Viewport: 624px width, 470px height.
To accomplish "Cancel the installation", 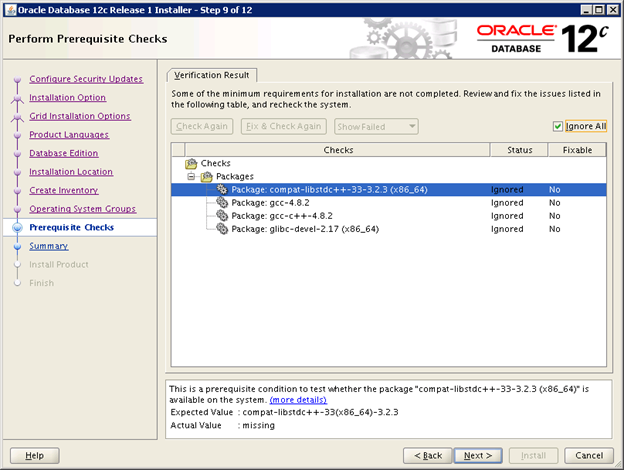I will pyautogui.click(x=589, y=456).
